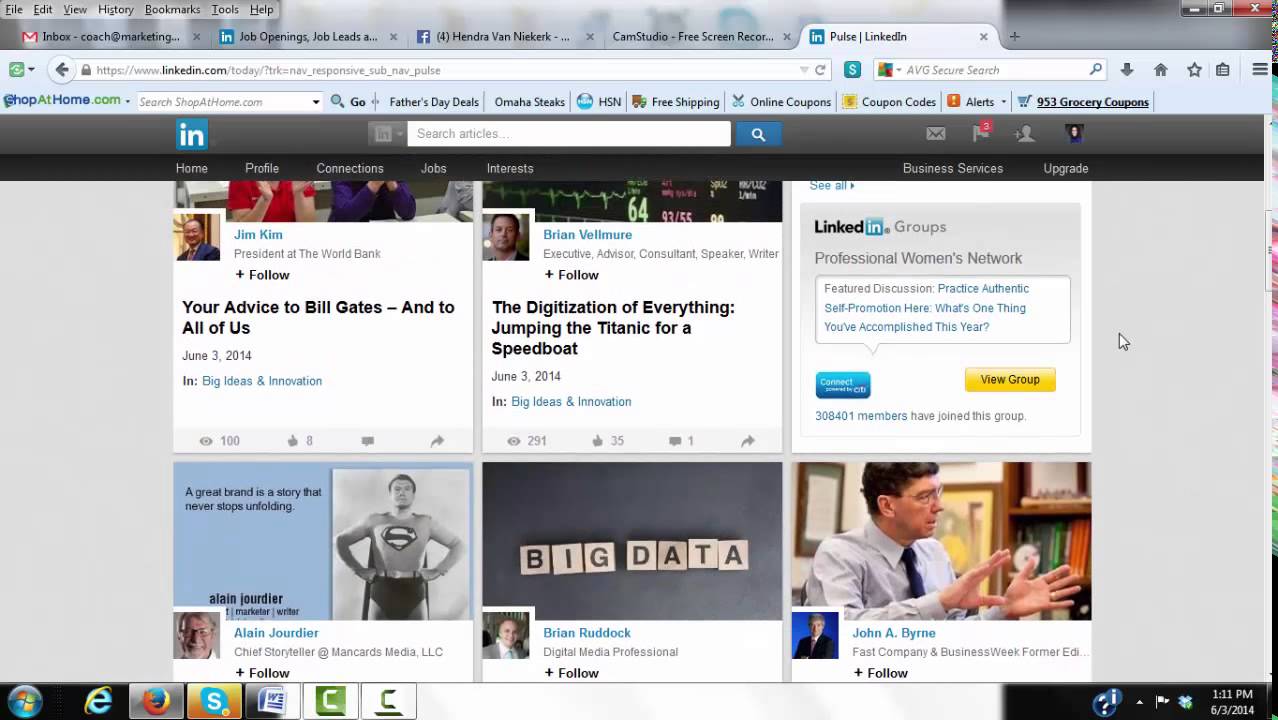This screenshot has height=720, width=1278.
Task: Open LinkedIn messages envelope icon
Action: 935,134
